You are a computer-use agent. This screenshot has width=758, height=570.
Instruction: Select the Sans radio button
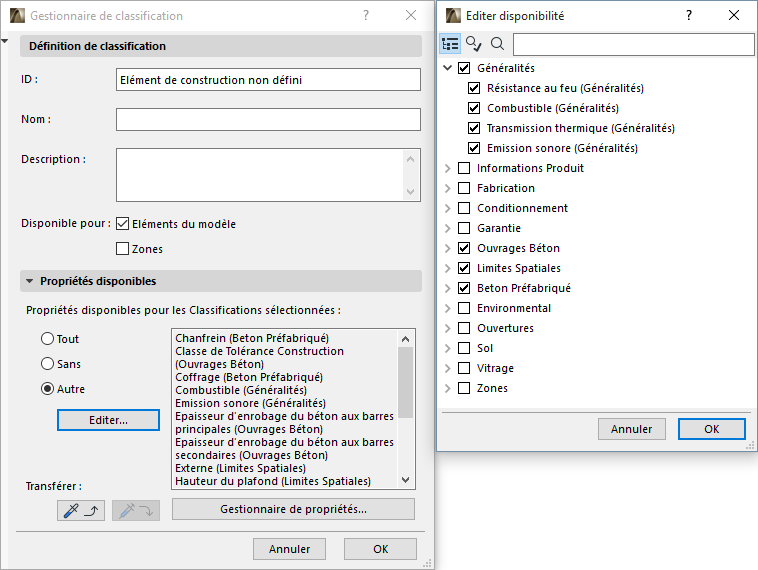[47, 364]
